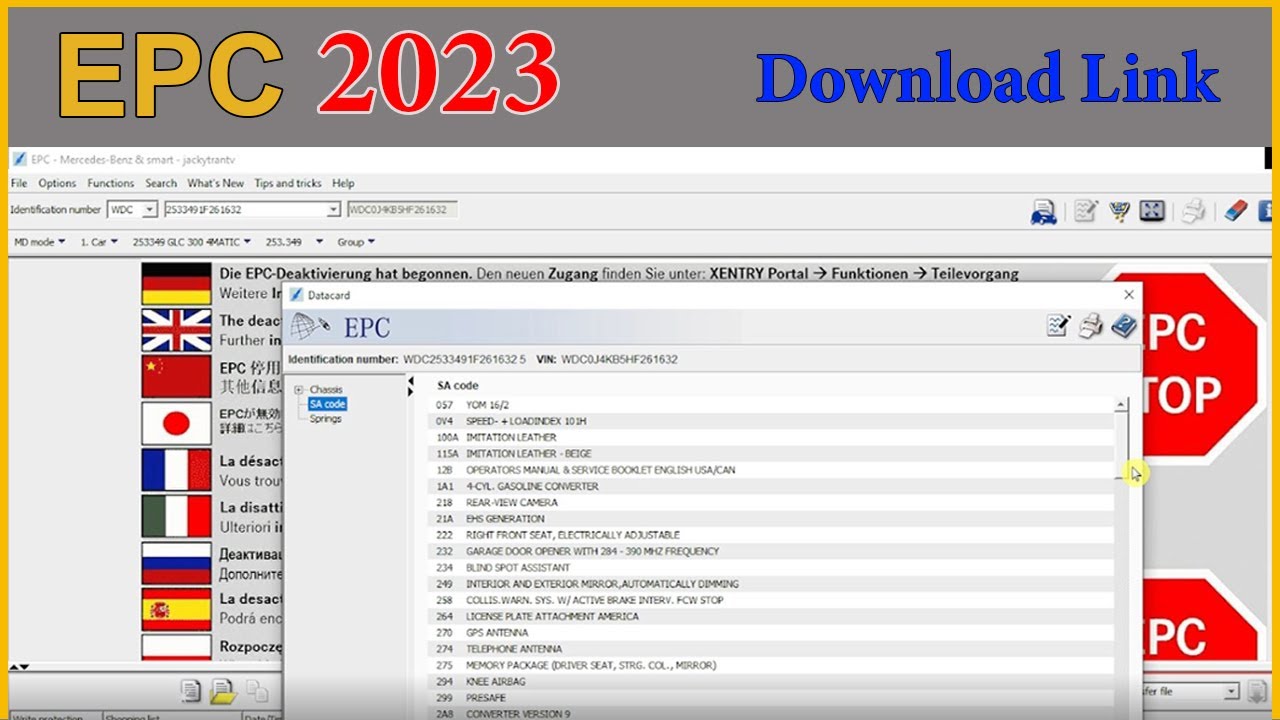Screen dimensions: 1280x720
Task: Click the EPC globe logo in Datacard
Action: (310, 326)
